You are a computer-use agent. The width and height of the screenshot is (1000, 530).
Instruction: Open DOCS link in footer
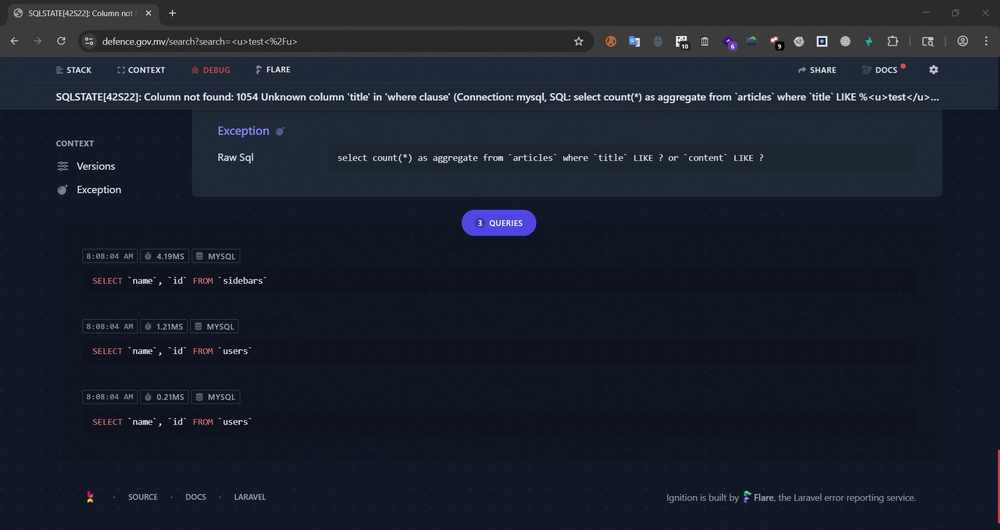[x=196, y=497]
